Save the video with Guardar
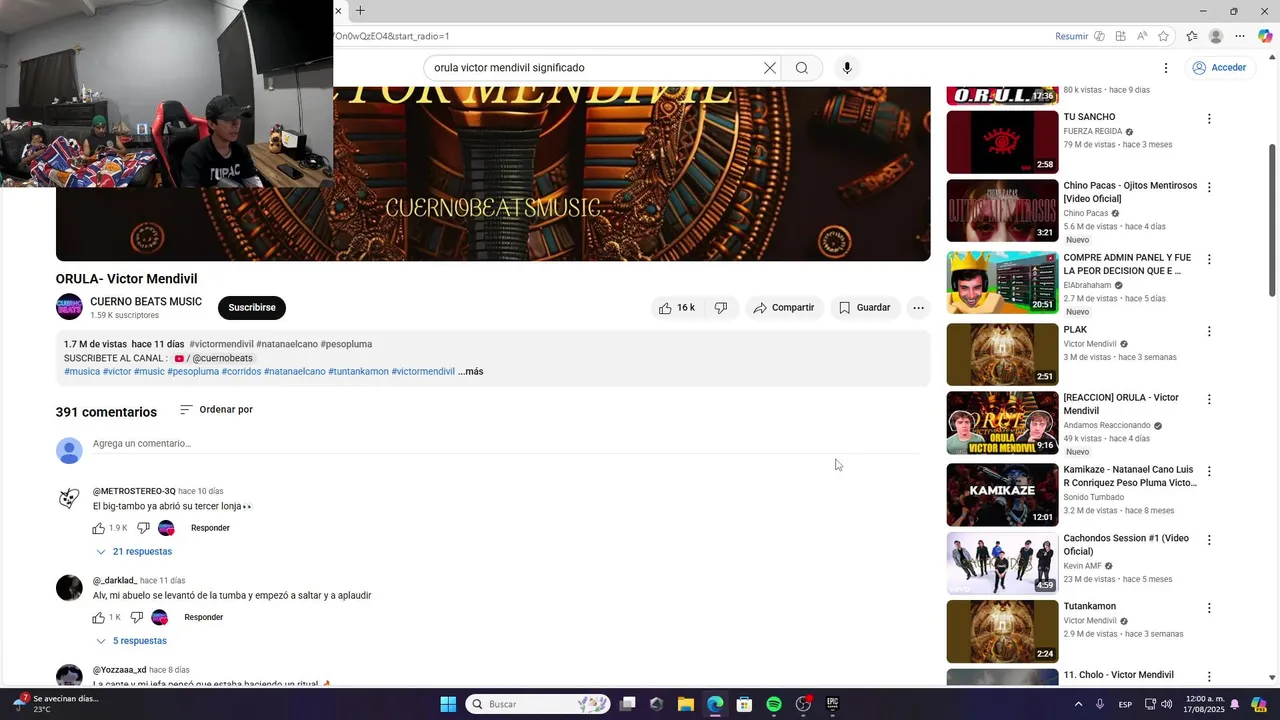The image size is (1280, 720). tap(864, 308)
